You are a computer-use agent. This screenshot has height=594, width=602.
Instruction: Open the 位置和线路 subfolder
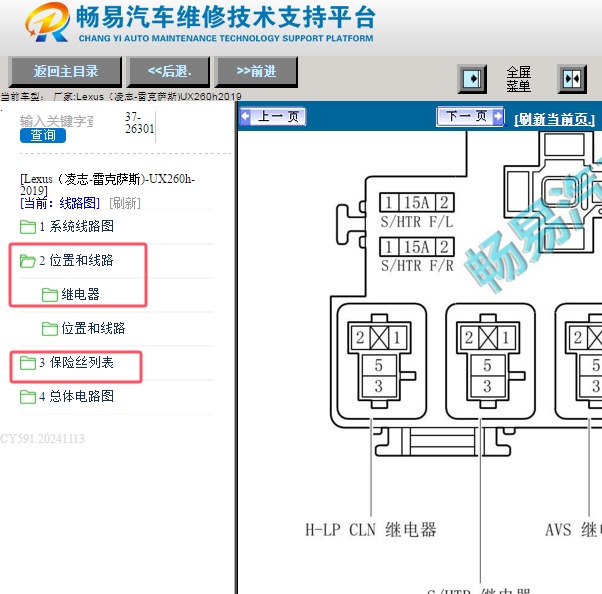pyautogui.click(x=93, y=328)
